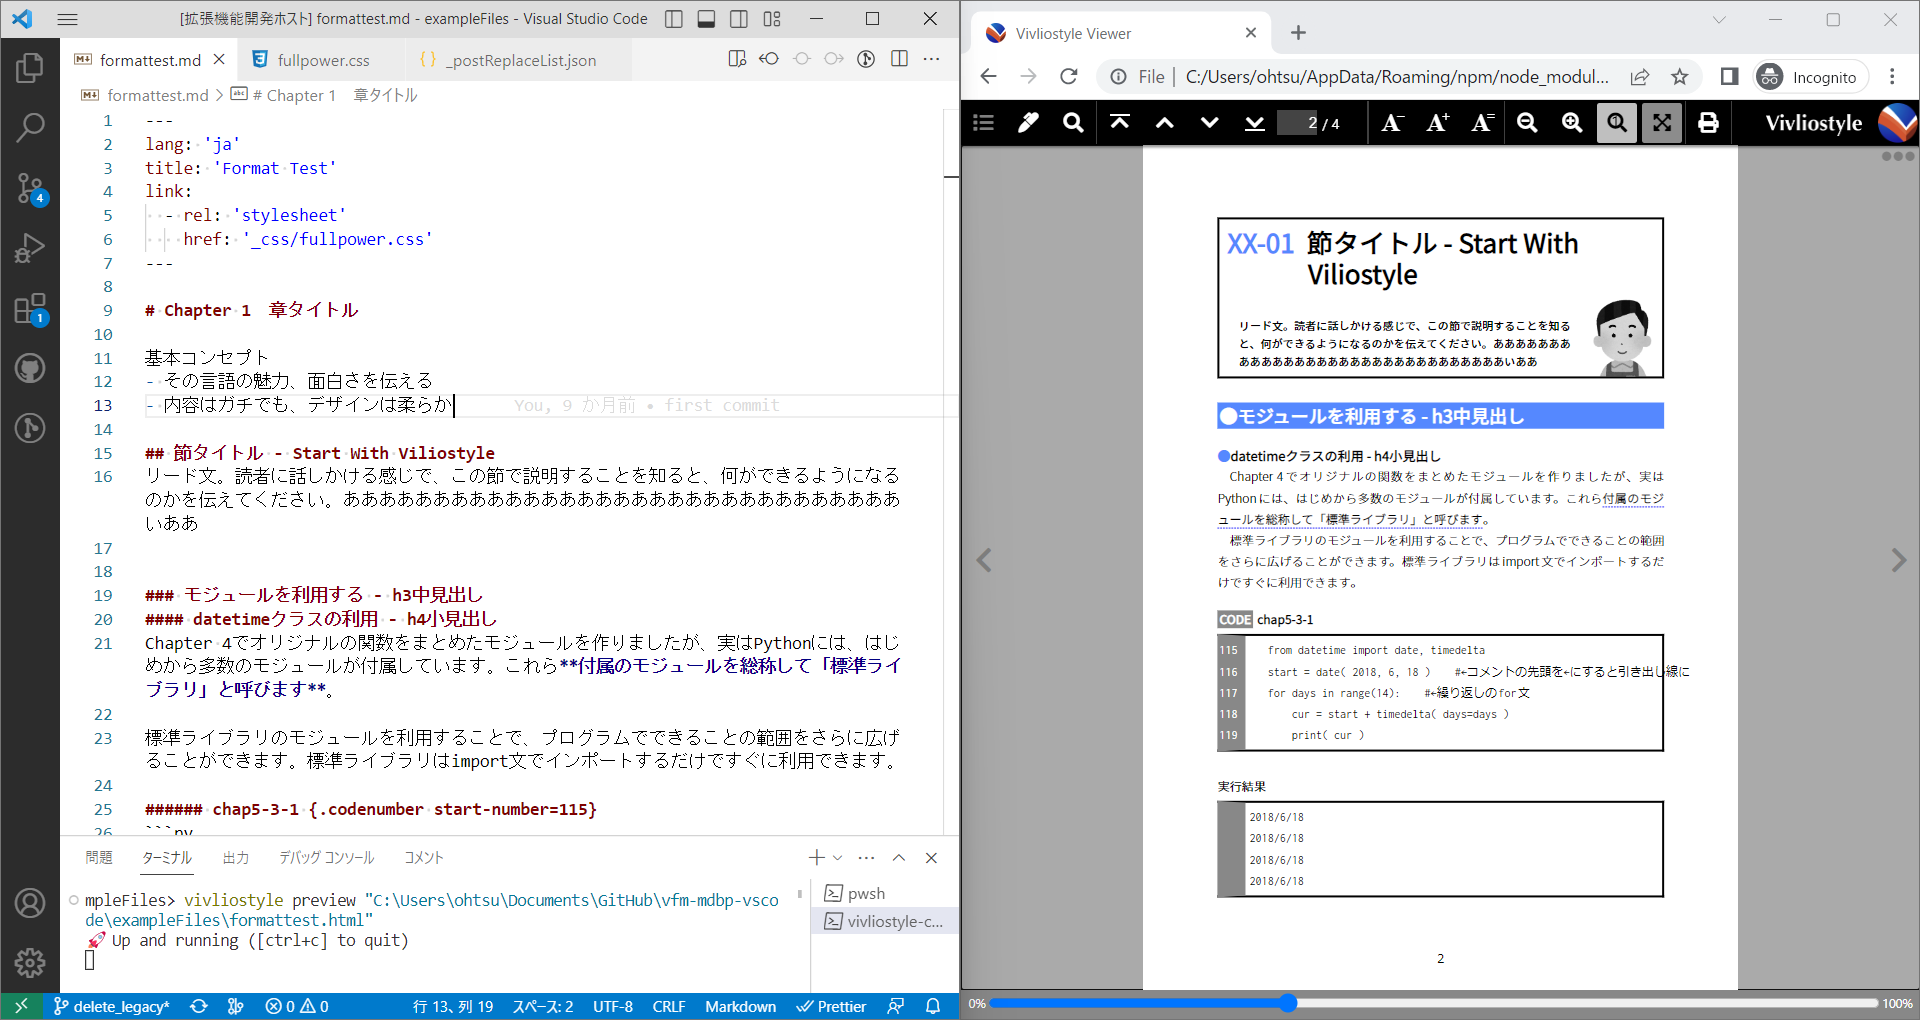Select the pwsh terminal instance
The height and width of the screenshot is (1020, 1920).
point(884,893)
